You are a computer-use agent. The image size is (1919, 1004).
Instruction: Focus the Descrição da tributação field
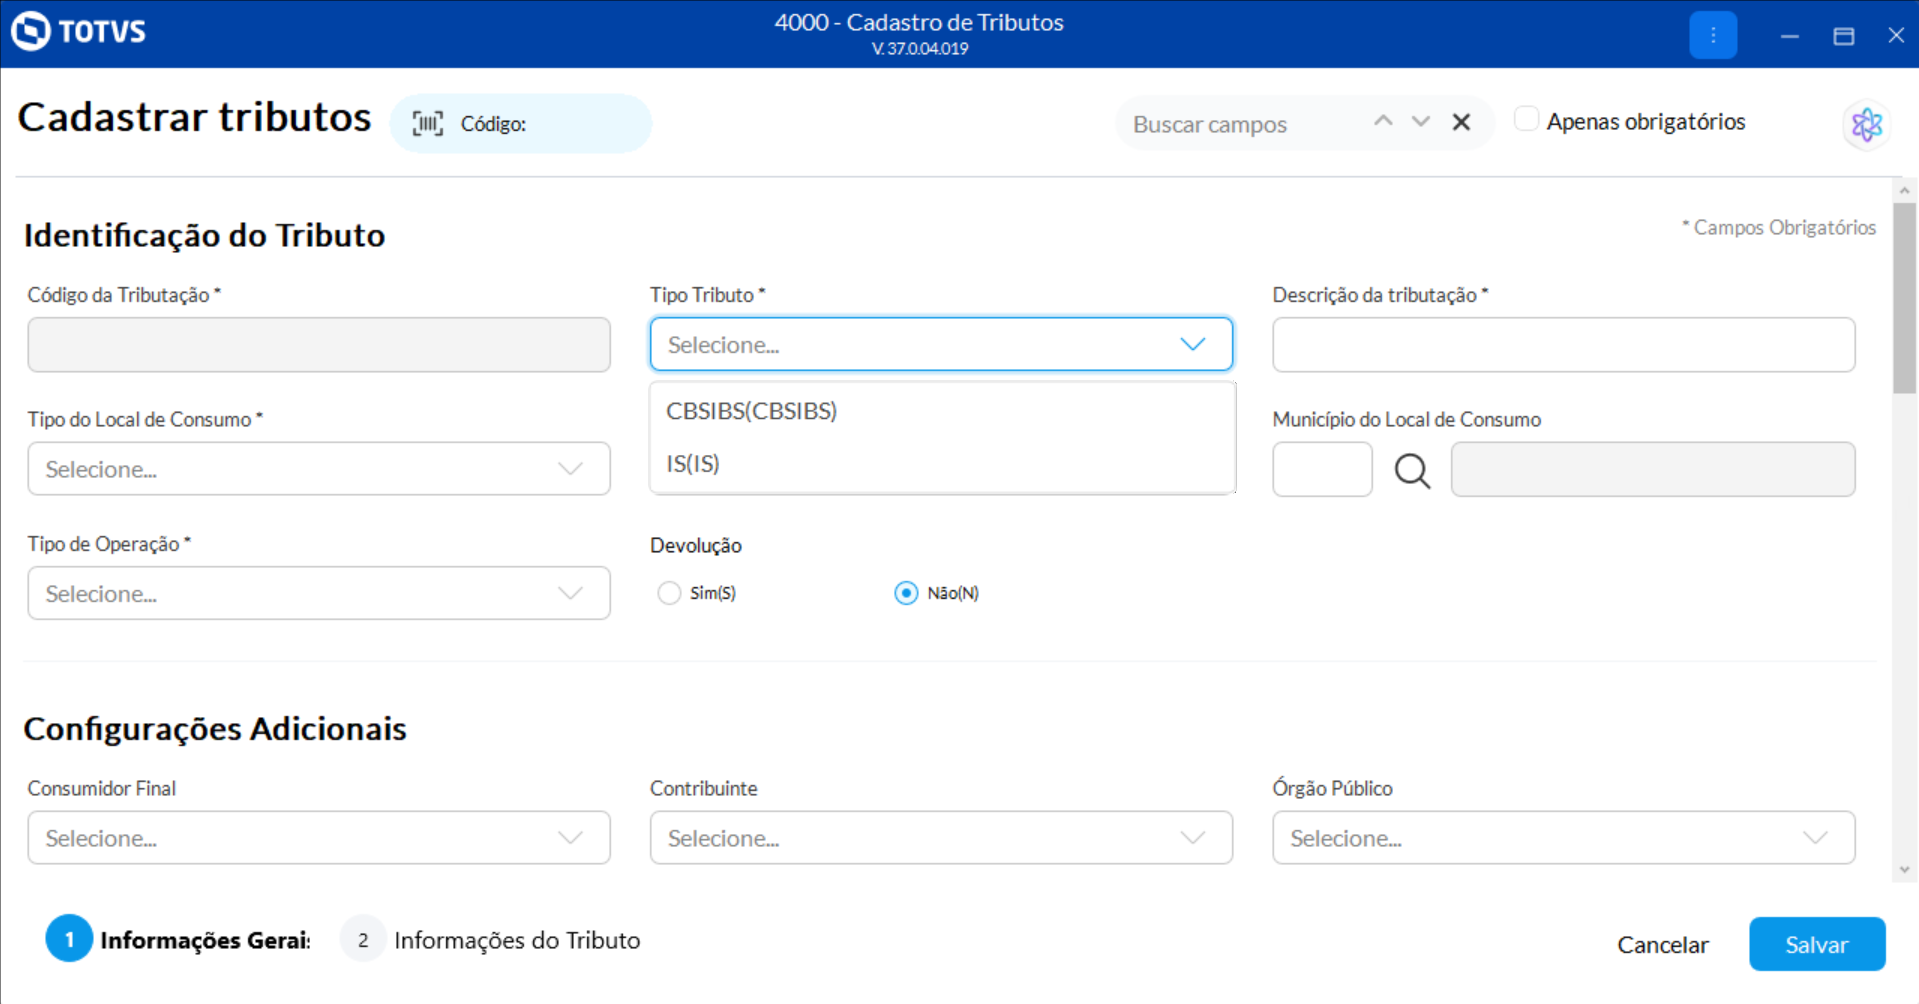1563,345
